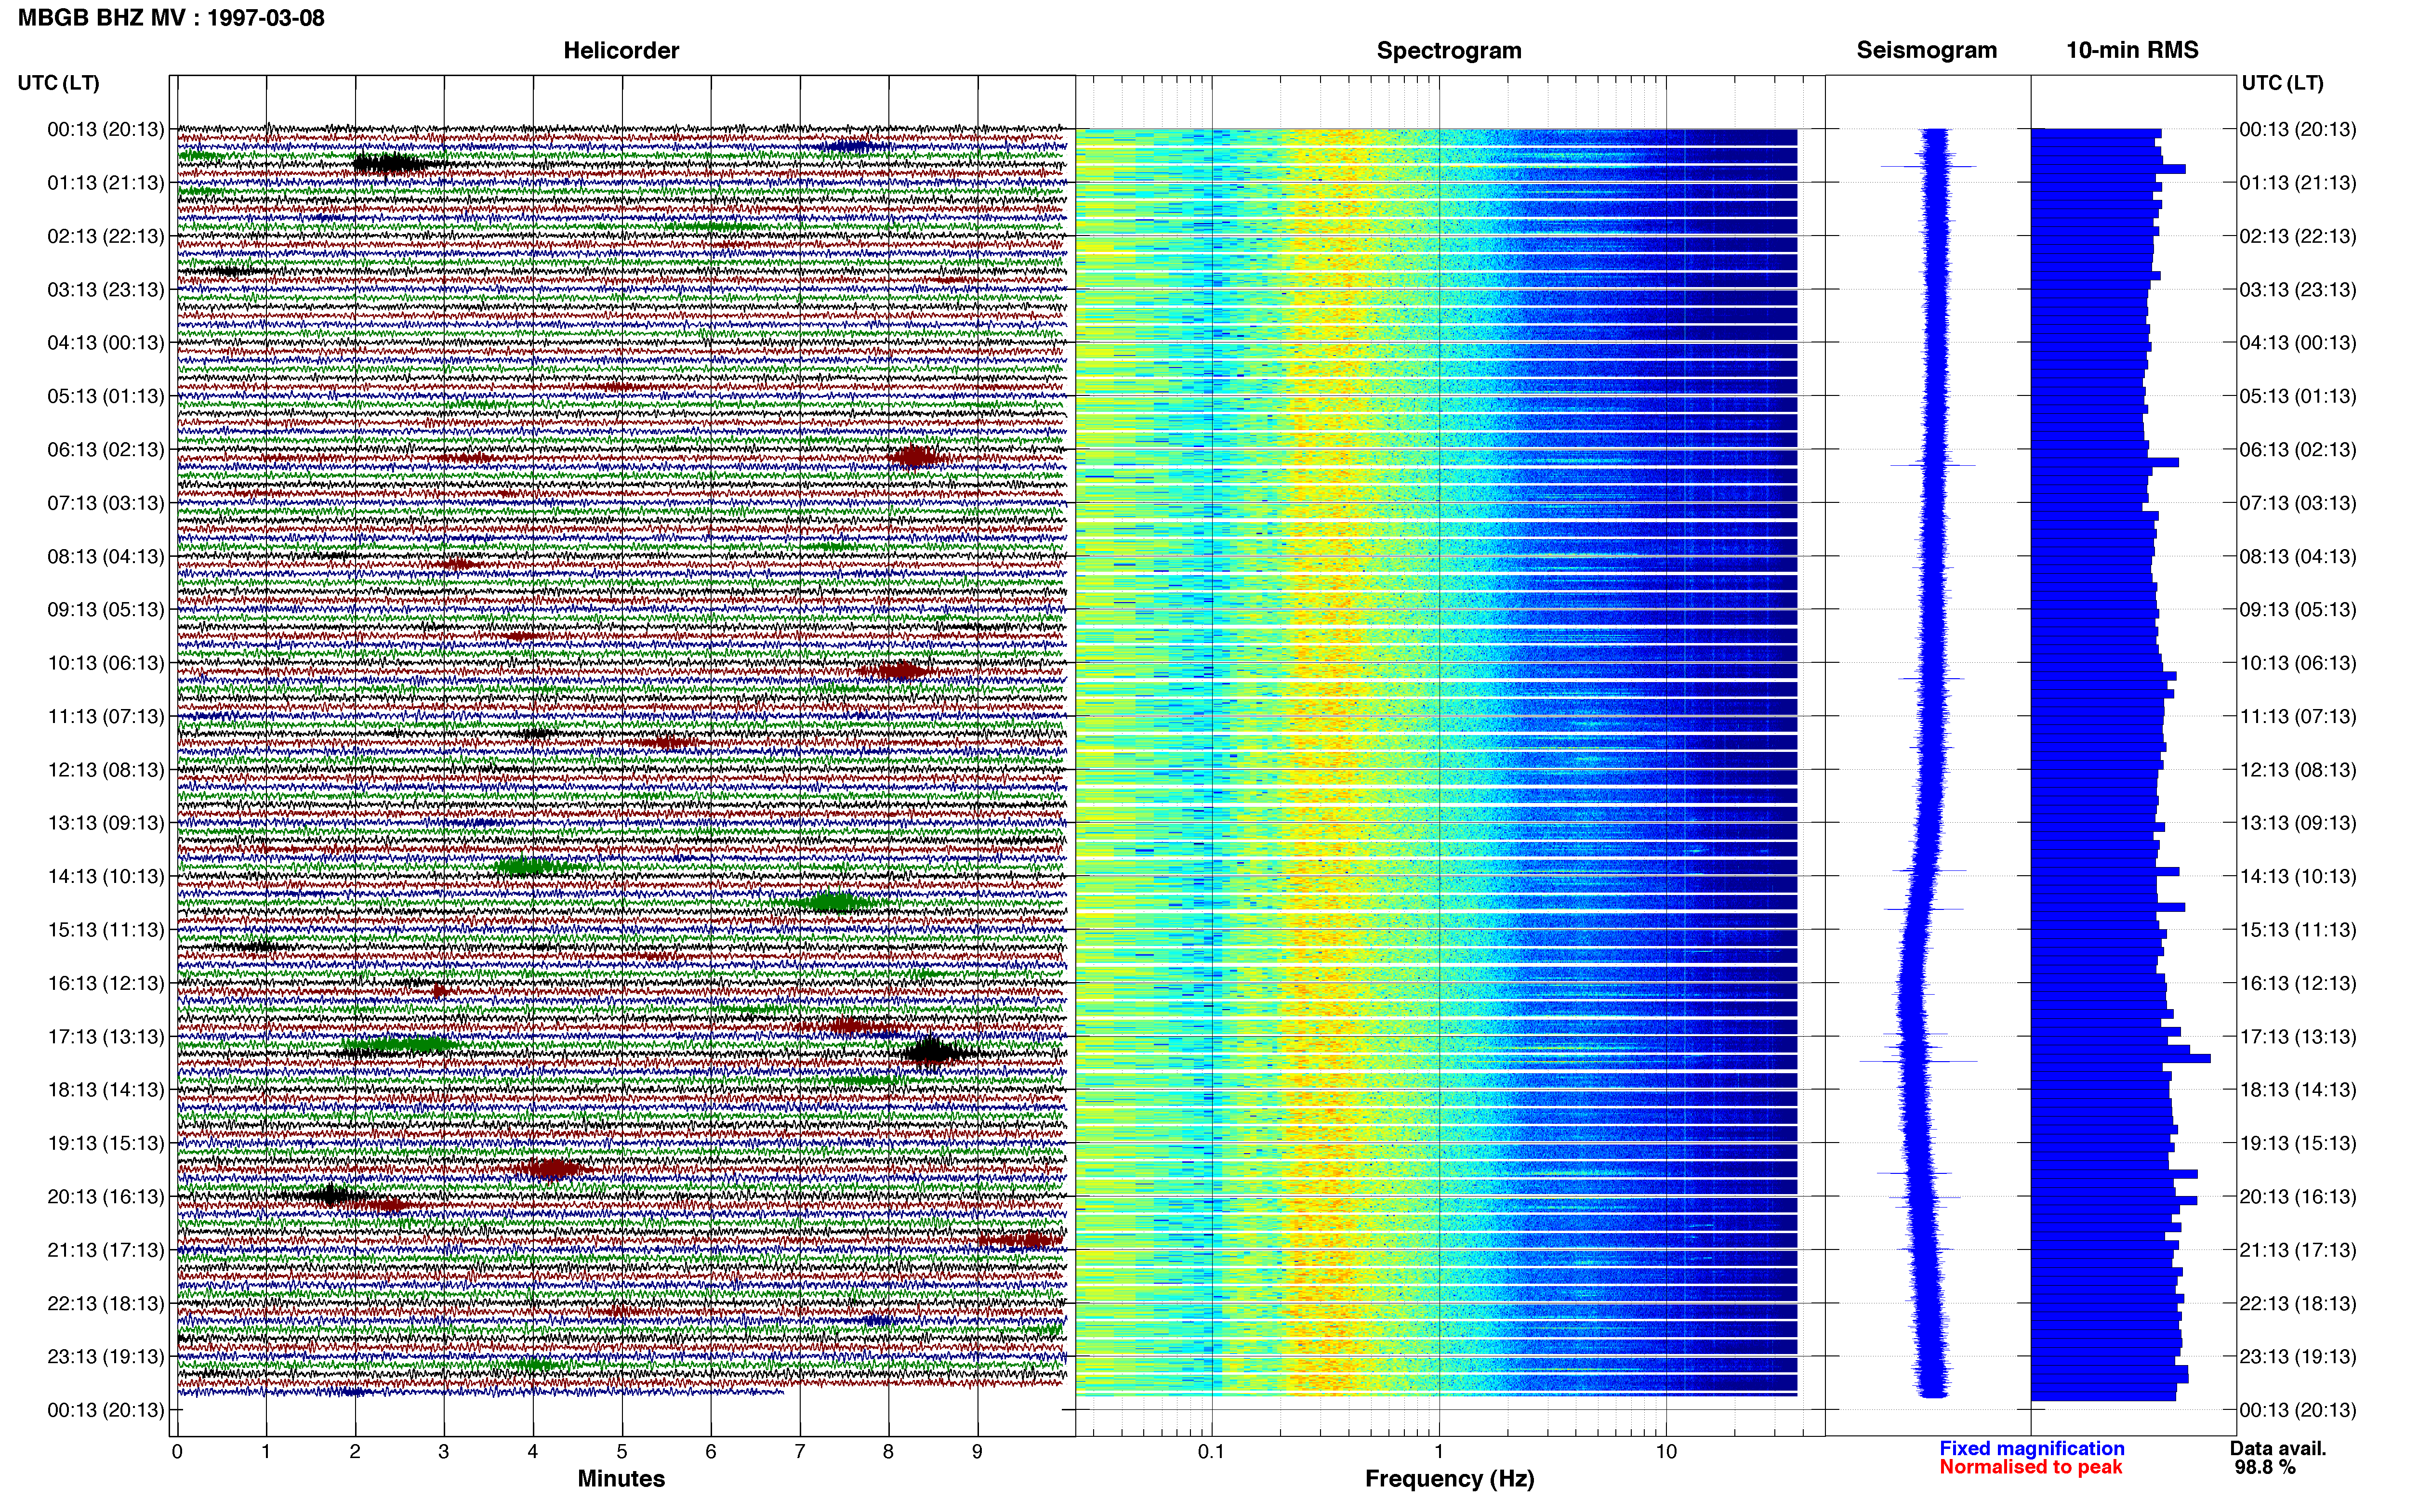2418x1512 pixels.
Task: Click the right 'UTC (LT)' axis label
Action: click(x=2283, y=83)
